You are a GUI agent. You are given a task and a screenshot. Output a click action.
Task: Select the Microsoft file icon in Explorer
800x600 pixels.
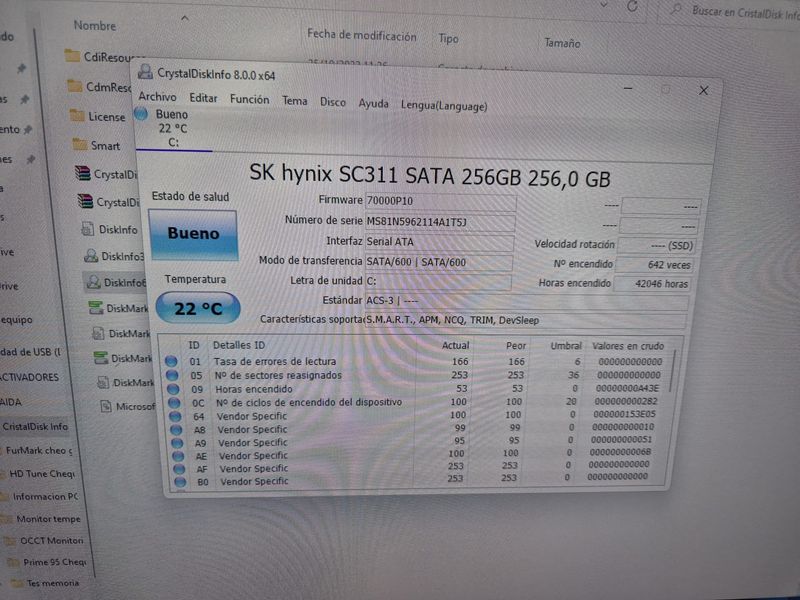106,406
